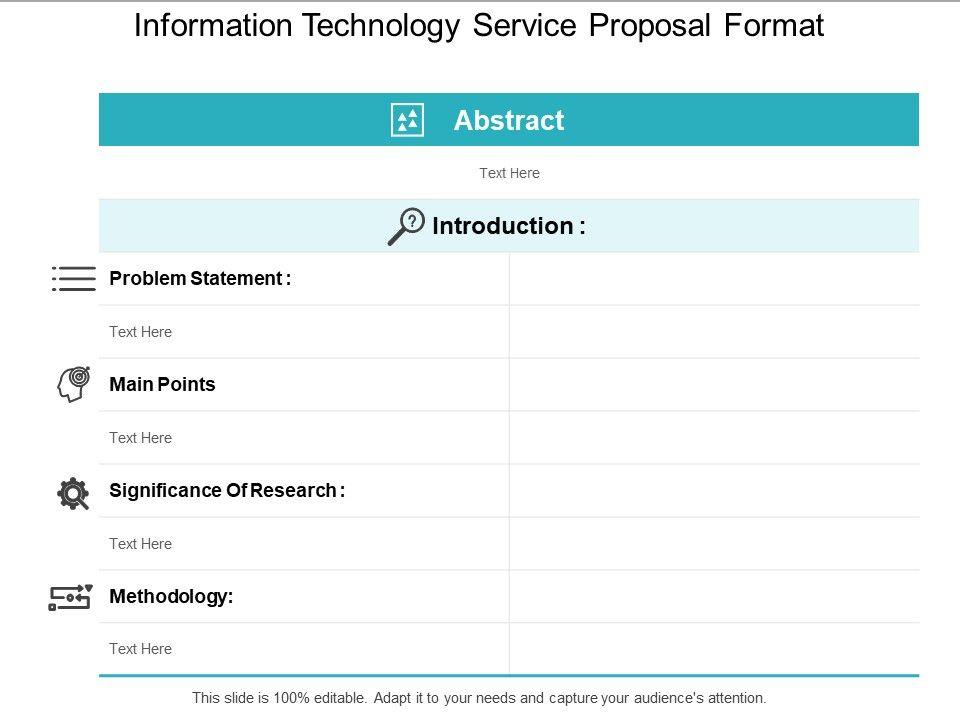
Task: Click the "Text Here" placeholder under Significance Of Research
Action: [x=140, y=544]
